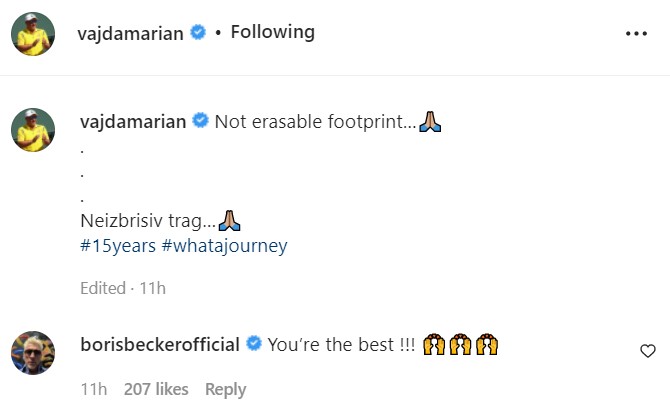
Task: Click the comment's 11h timestamp
Action: (91, 389)
